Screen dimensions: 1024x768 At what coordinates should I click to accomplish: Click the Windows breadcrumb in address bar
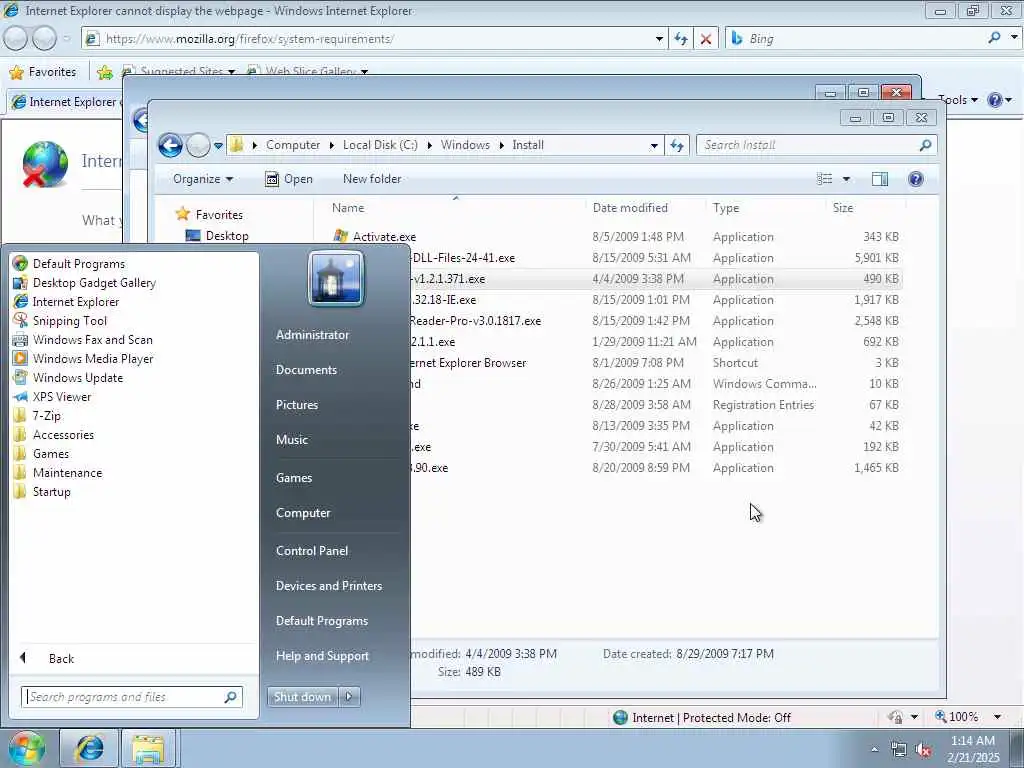pyautogui.click(x=465, y=145)
